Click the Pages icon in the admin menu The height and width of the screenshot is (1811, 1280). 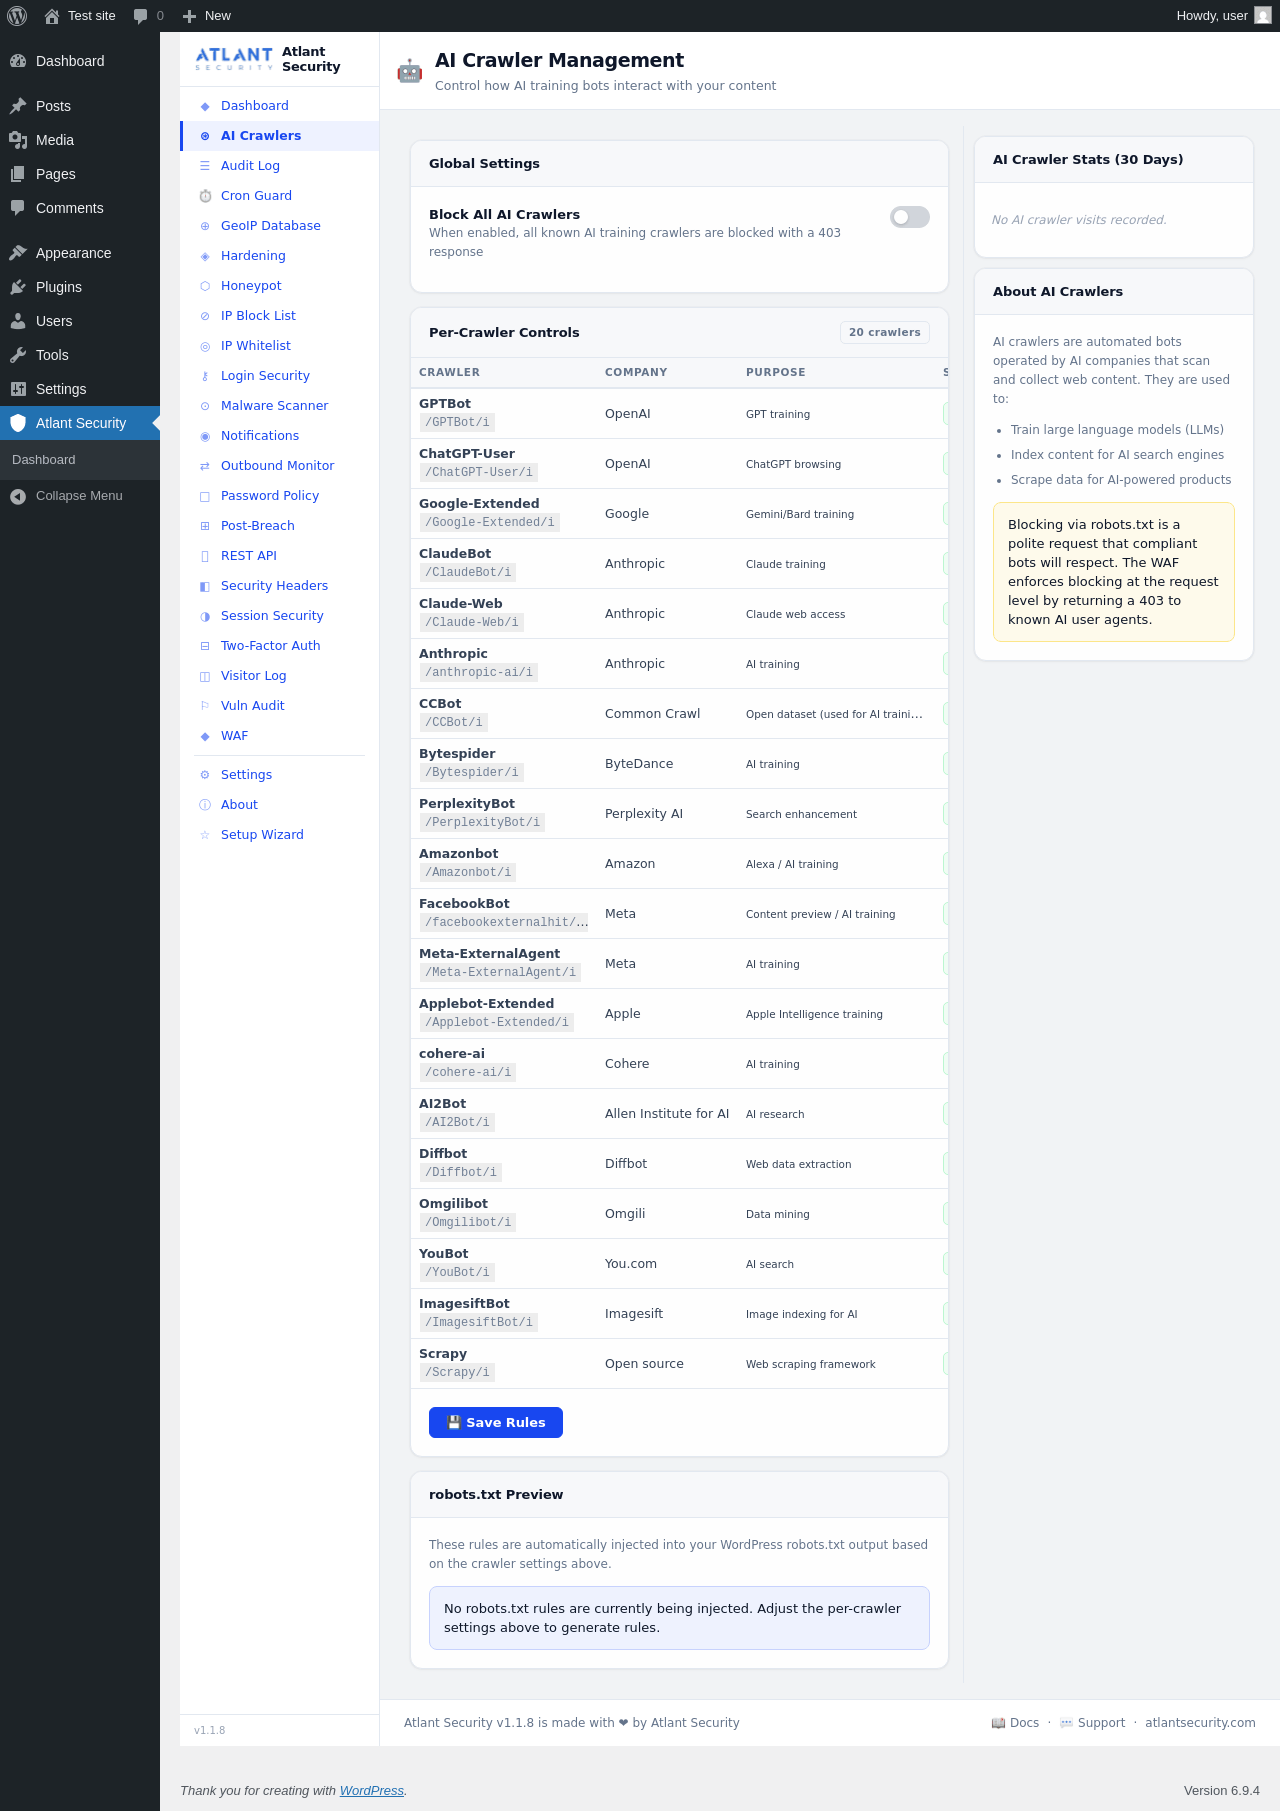[x=18, y=174]
